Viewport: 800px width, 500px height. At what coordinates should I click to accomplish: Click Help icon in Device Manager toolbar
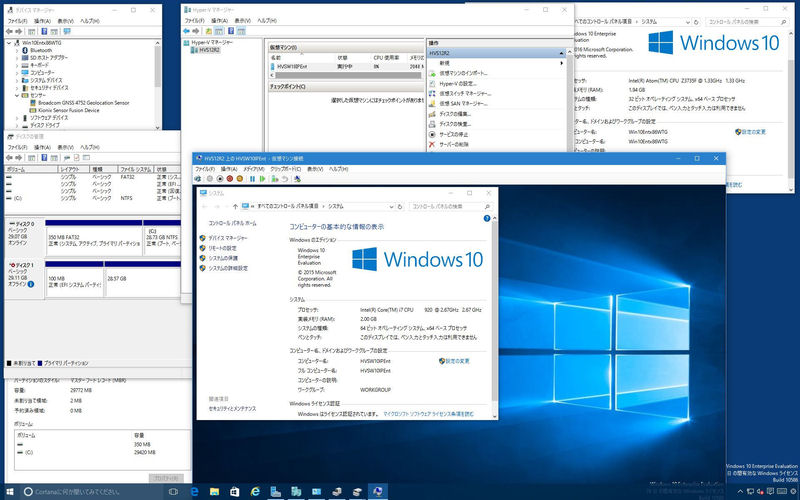pyautogui.click(x=44, y=32)
